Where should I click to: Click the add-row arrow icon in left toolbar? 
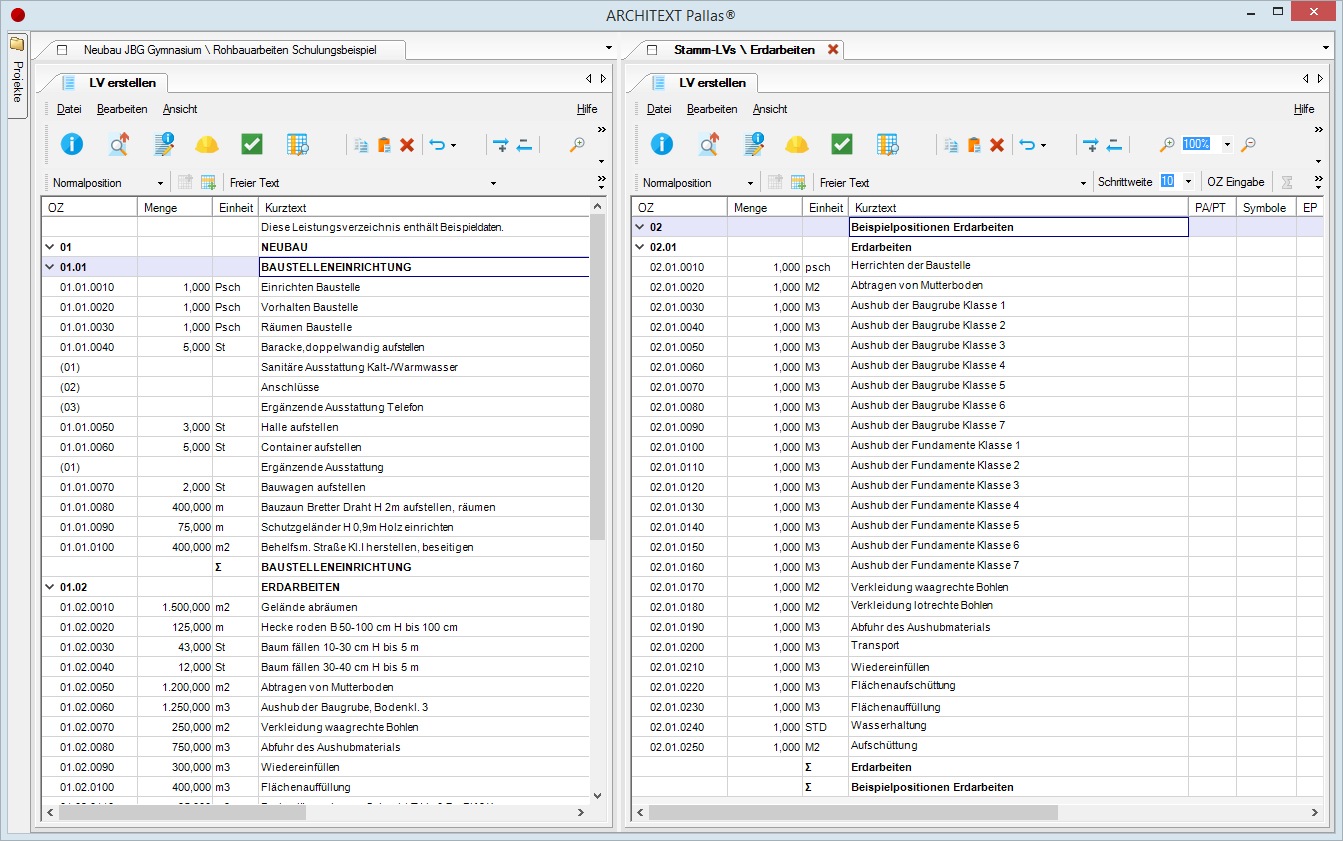tap(501, 145)
